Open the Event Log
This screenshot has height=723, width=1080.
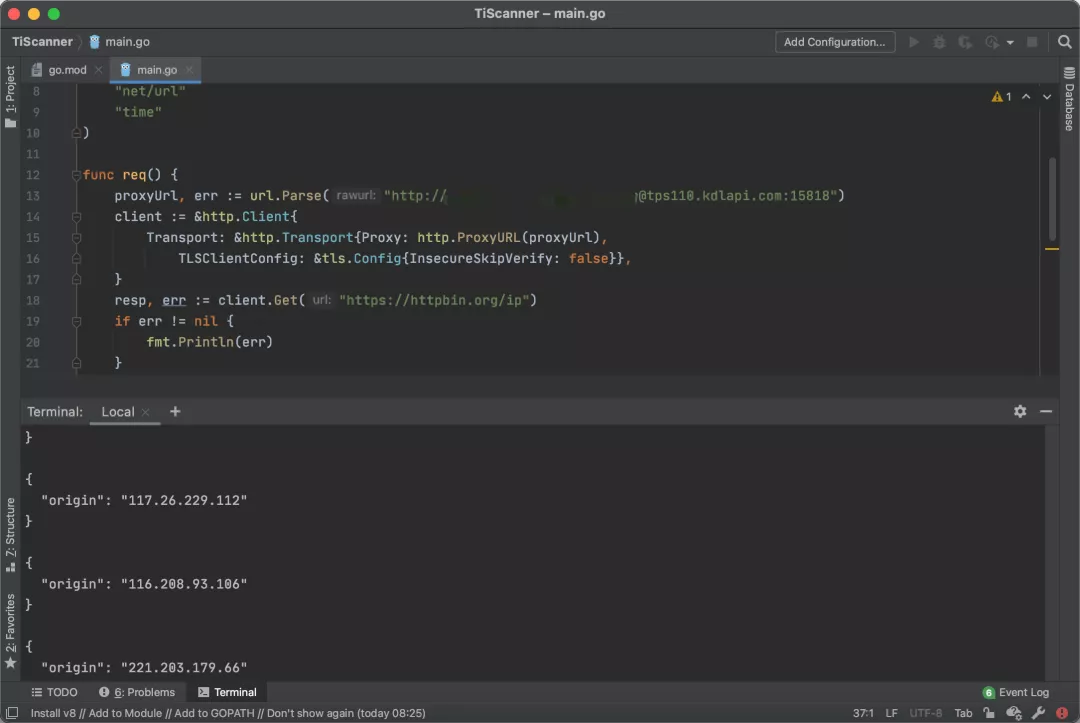coord(1016,692)
